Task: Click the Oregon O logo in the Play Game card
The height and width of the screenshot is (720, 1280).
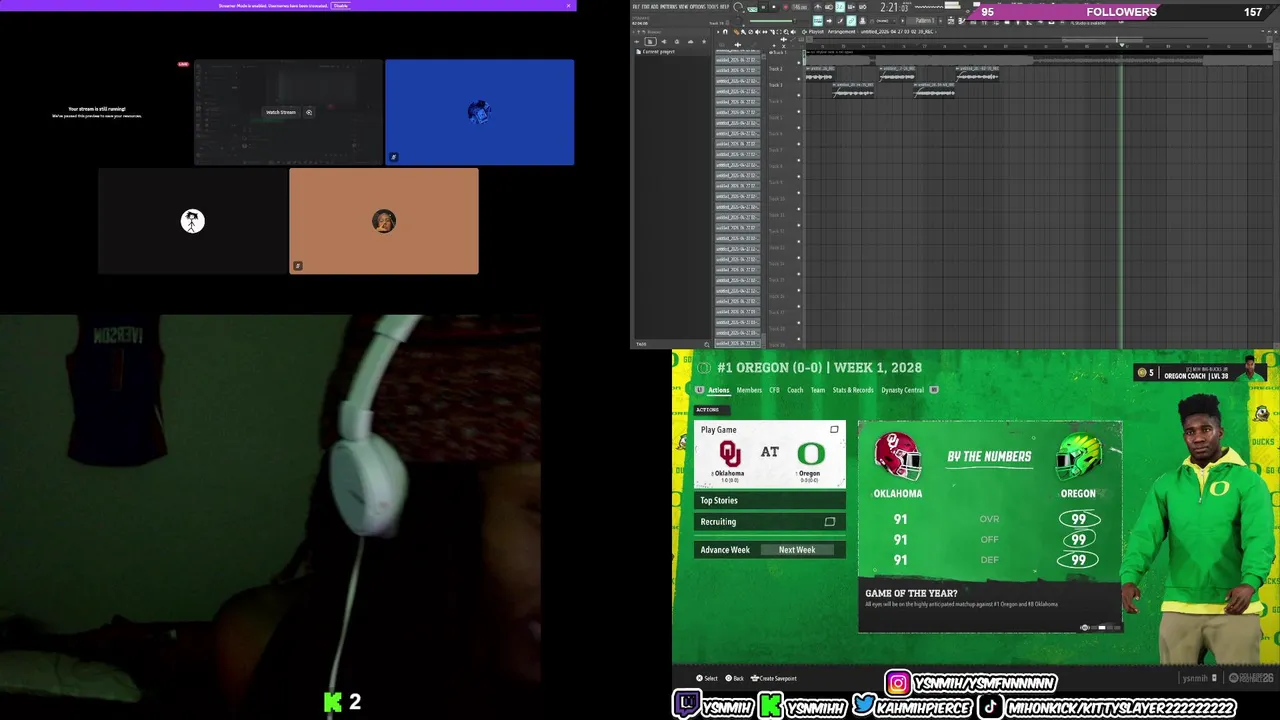Action: [x=811, y=453]
